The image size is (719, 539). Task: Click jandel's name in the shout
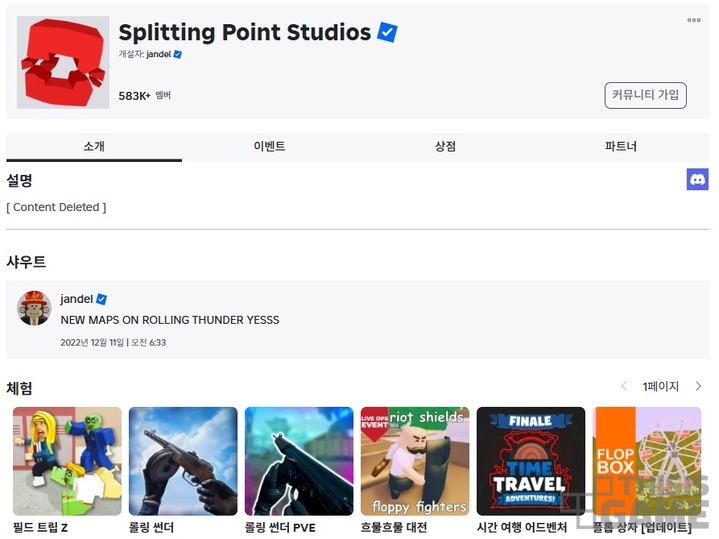76,299
